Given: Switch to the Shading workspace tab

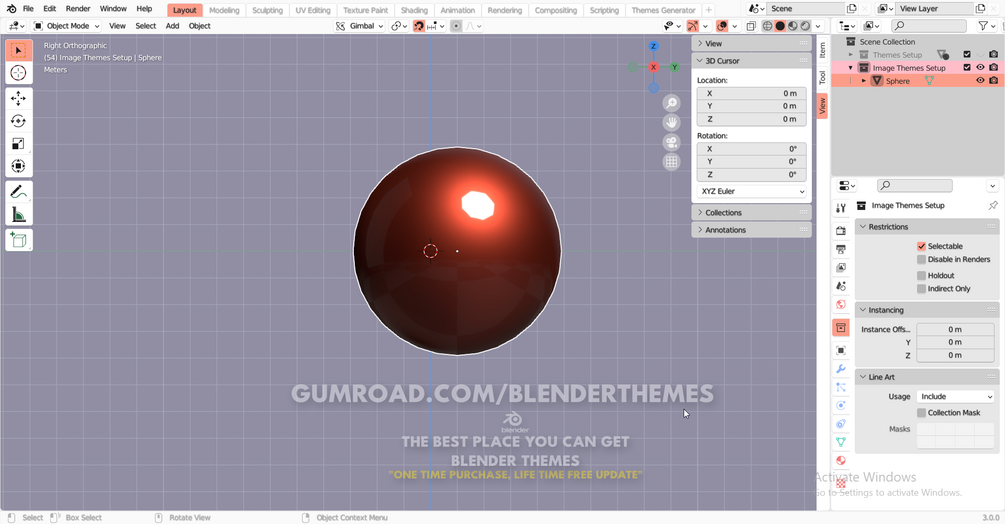Looking at the screenshot, I should [x=414, y=10].
